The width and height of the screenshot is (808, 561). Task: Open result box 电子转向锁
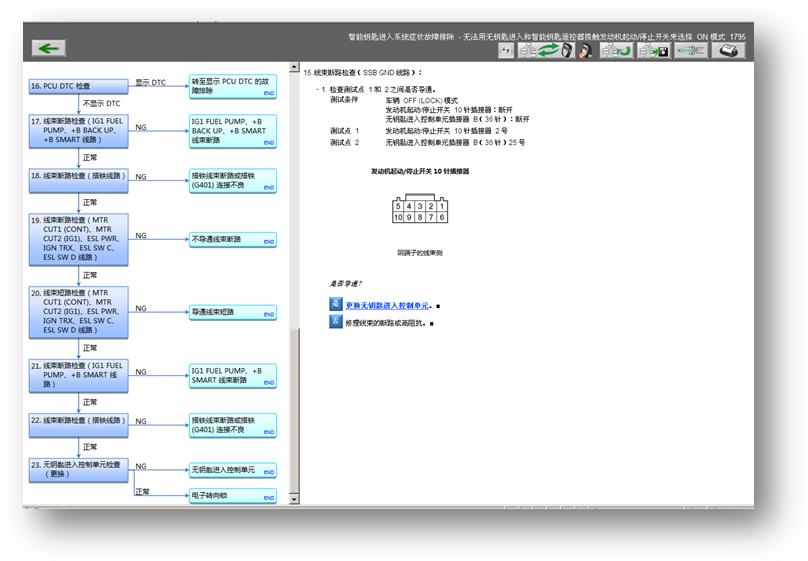(232, 496)
